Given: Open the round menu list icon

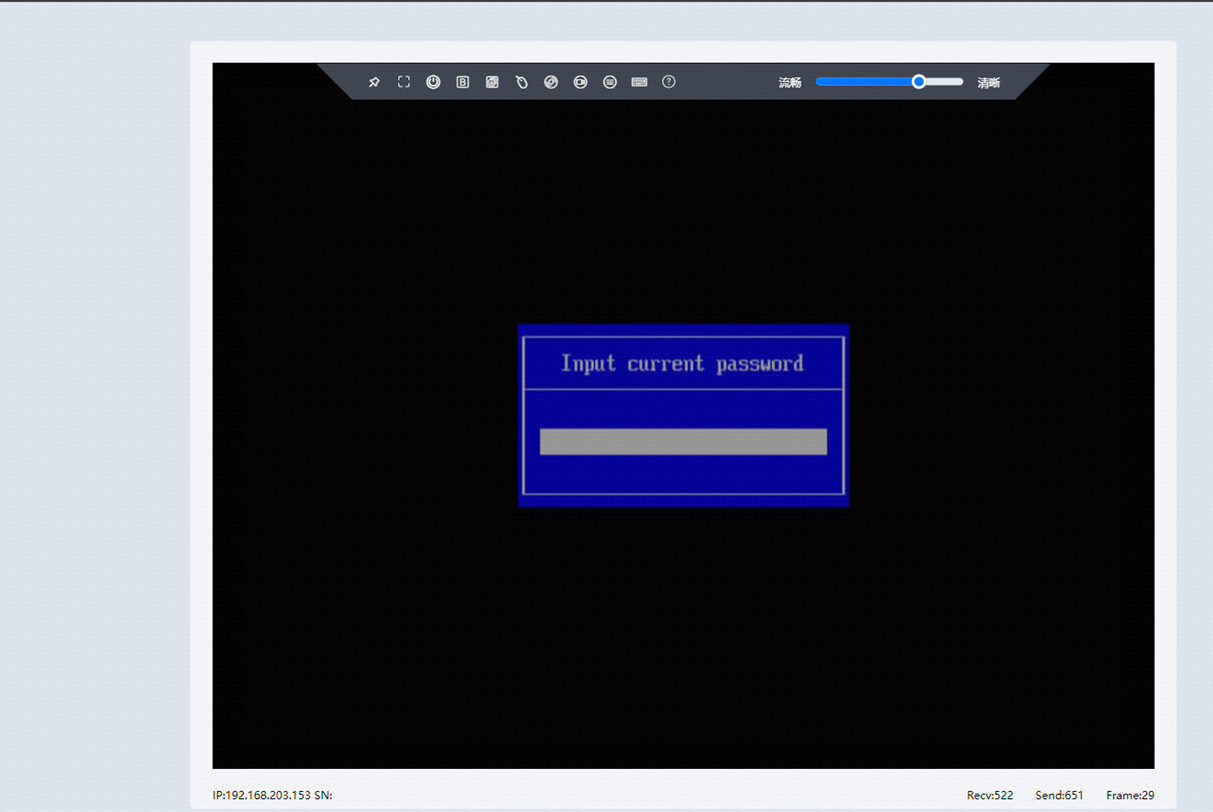Looking at the screenshot, I should point(610,82).
